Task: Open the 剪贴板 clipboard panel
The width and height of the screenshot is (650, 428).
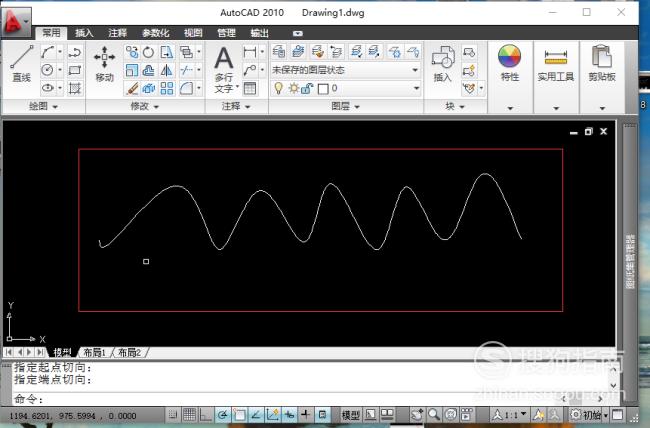Action: pyautogui.click(x=601, y=63)
